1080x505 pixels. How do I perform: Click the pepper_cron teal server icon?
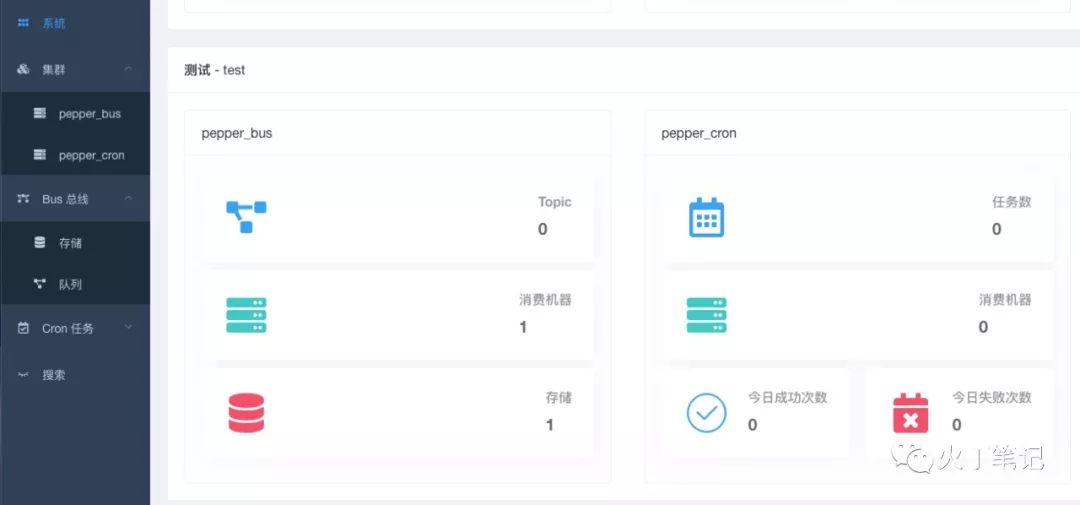pos(706,316)
